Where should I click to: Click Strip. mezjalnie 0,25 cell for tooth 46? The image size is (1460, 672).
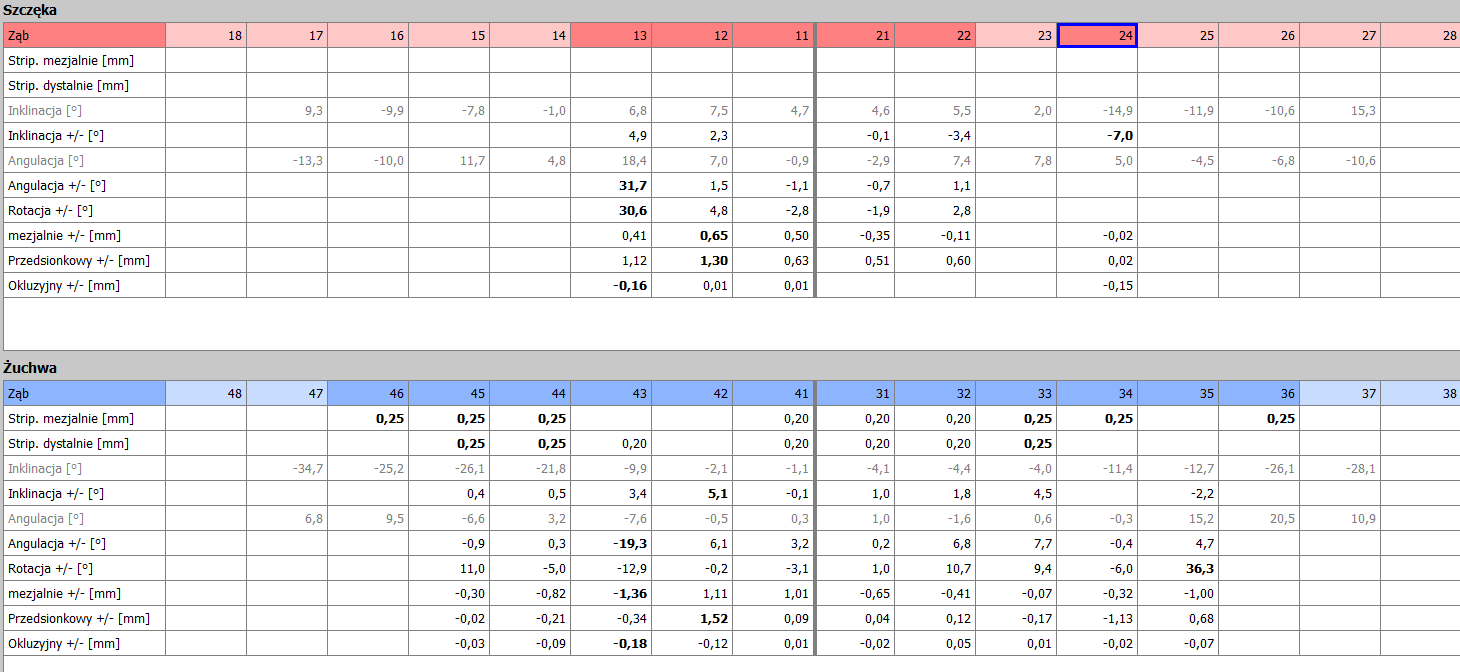click(368, 419)
